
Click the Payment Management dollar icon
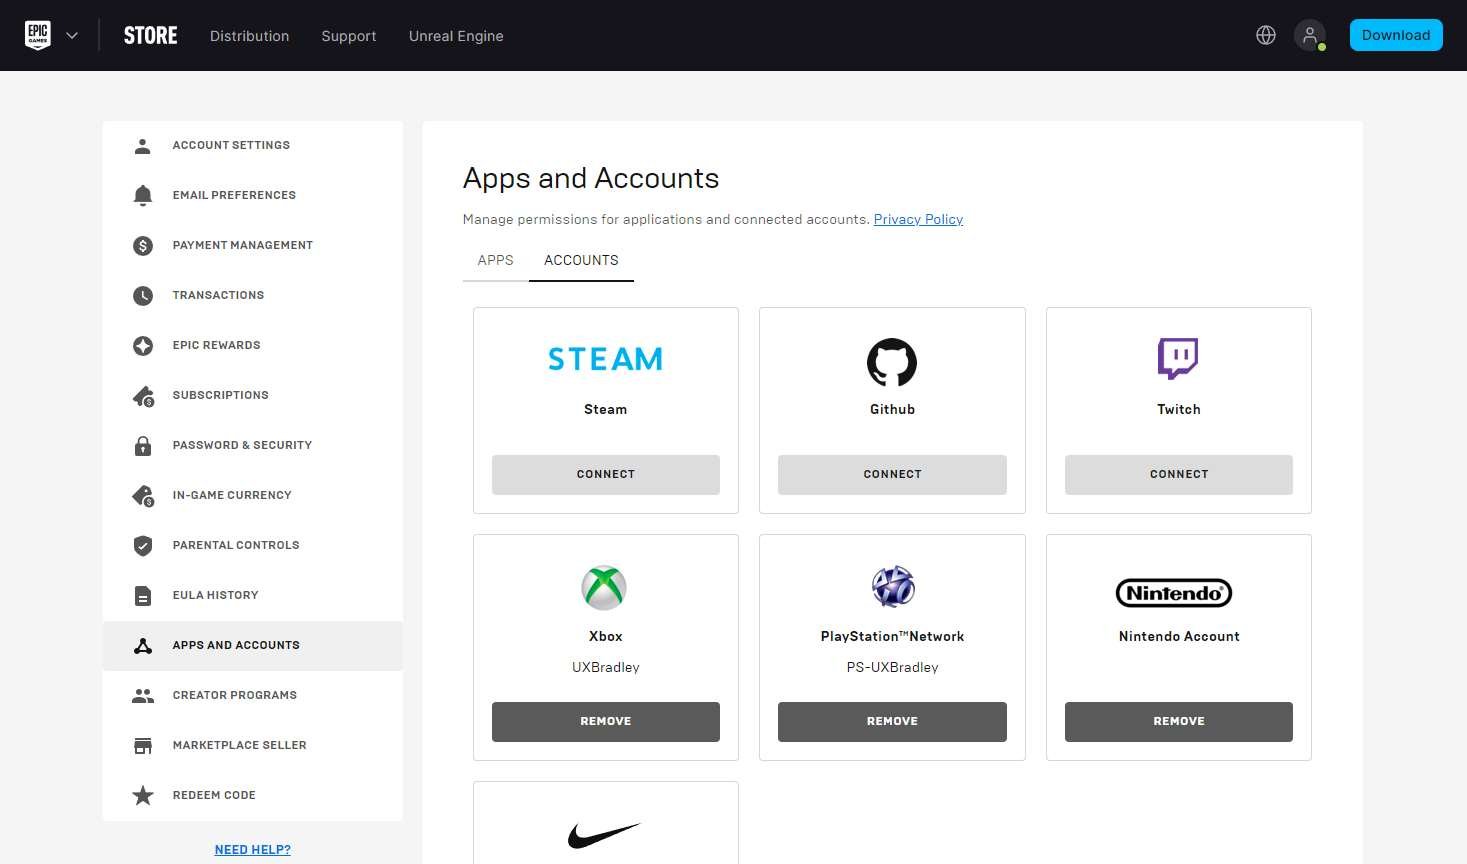pos(143,246)
